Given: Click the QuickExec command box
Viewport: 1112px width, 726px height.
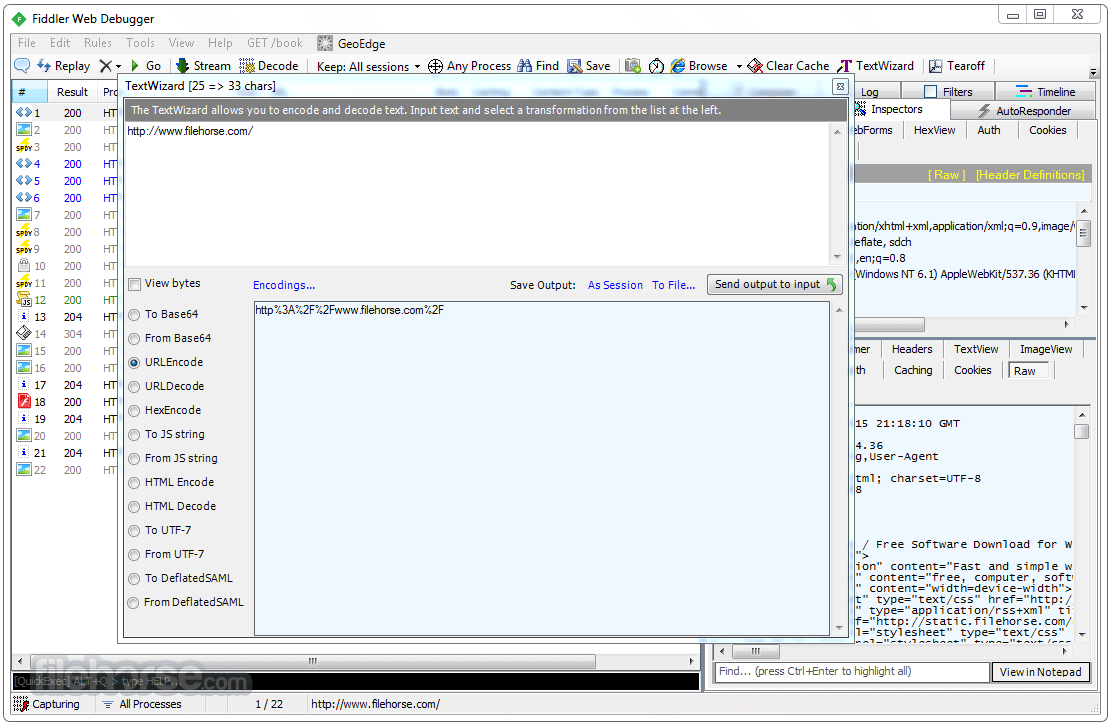Looking at the screenshot, I should (356, 682).
